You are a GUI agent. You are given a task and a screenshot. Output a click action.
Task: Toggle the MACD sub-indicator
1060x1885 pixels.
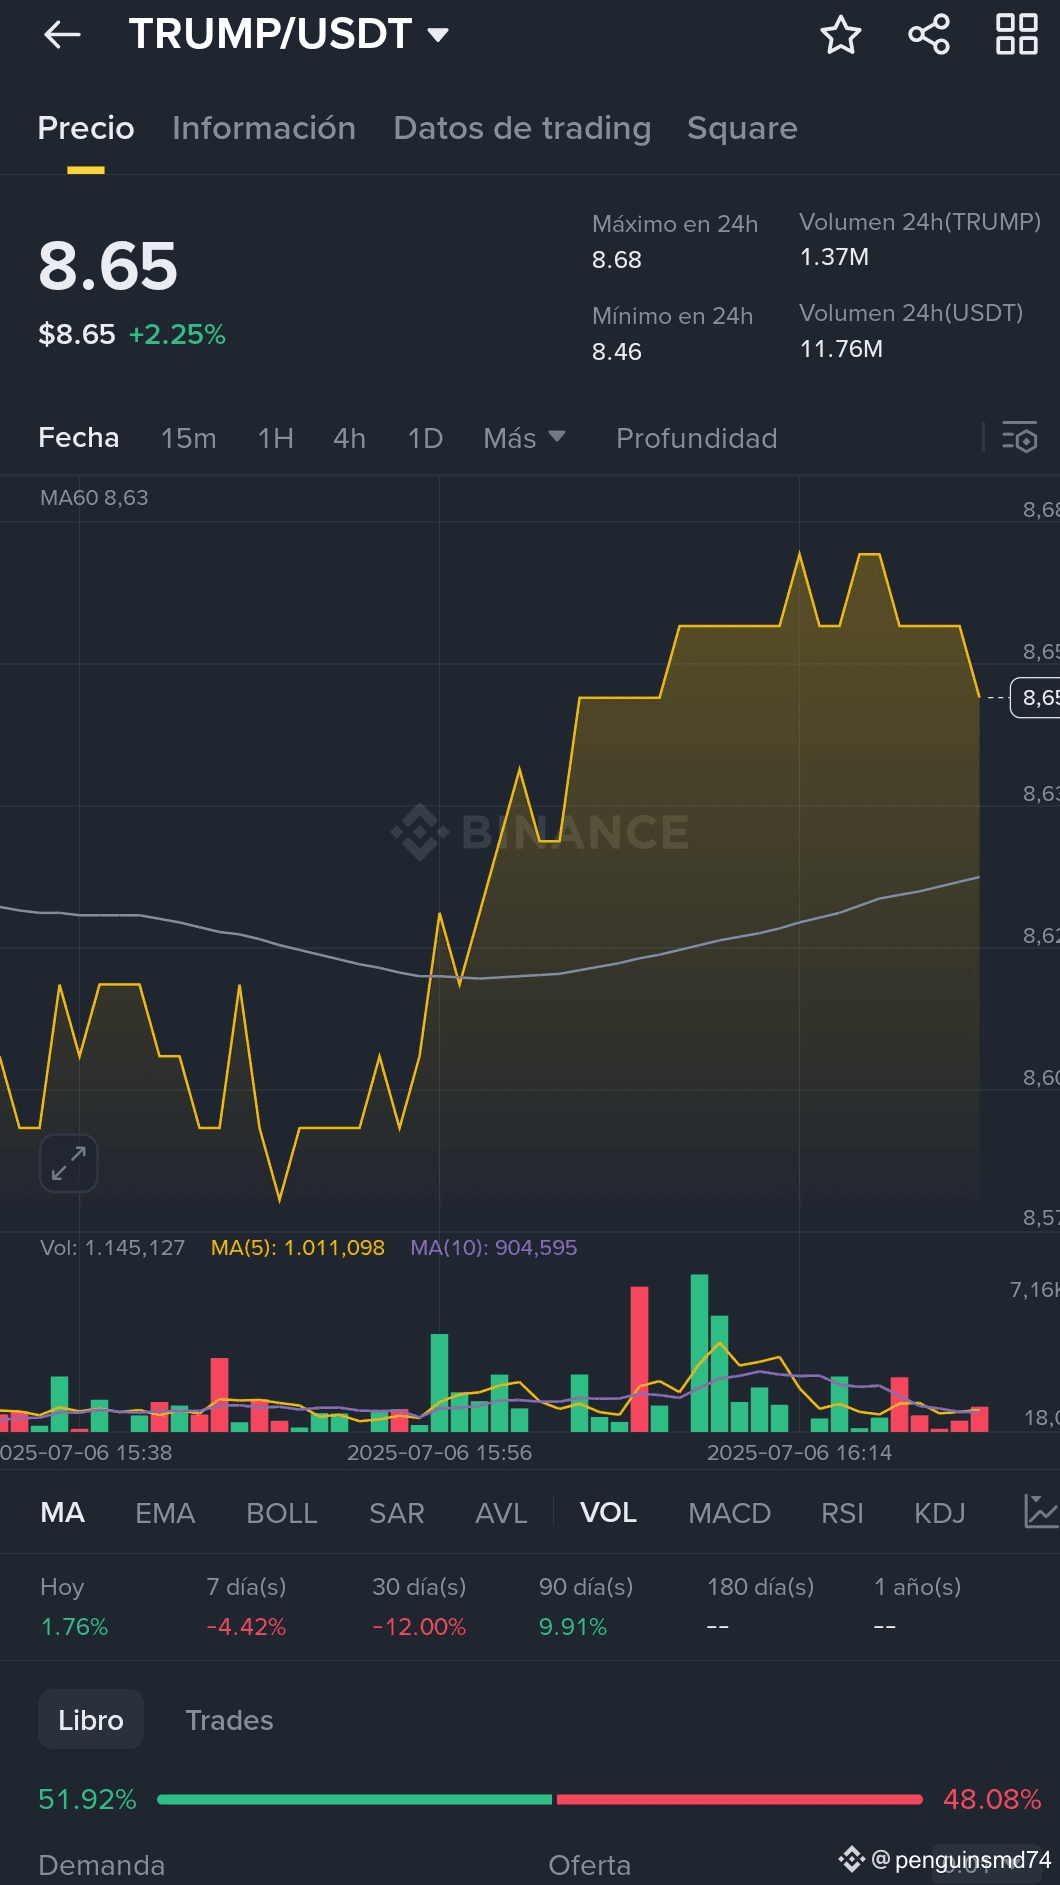[729, 1512]
